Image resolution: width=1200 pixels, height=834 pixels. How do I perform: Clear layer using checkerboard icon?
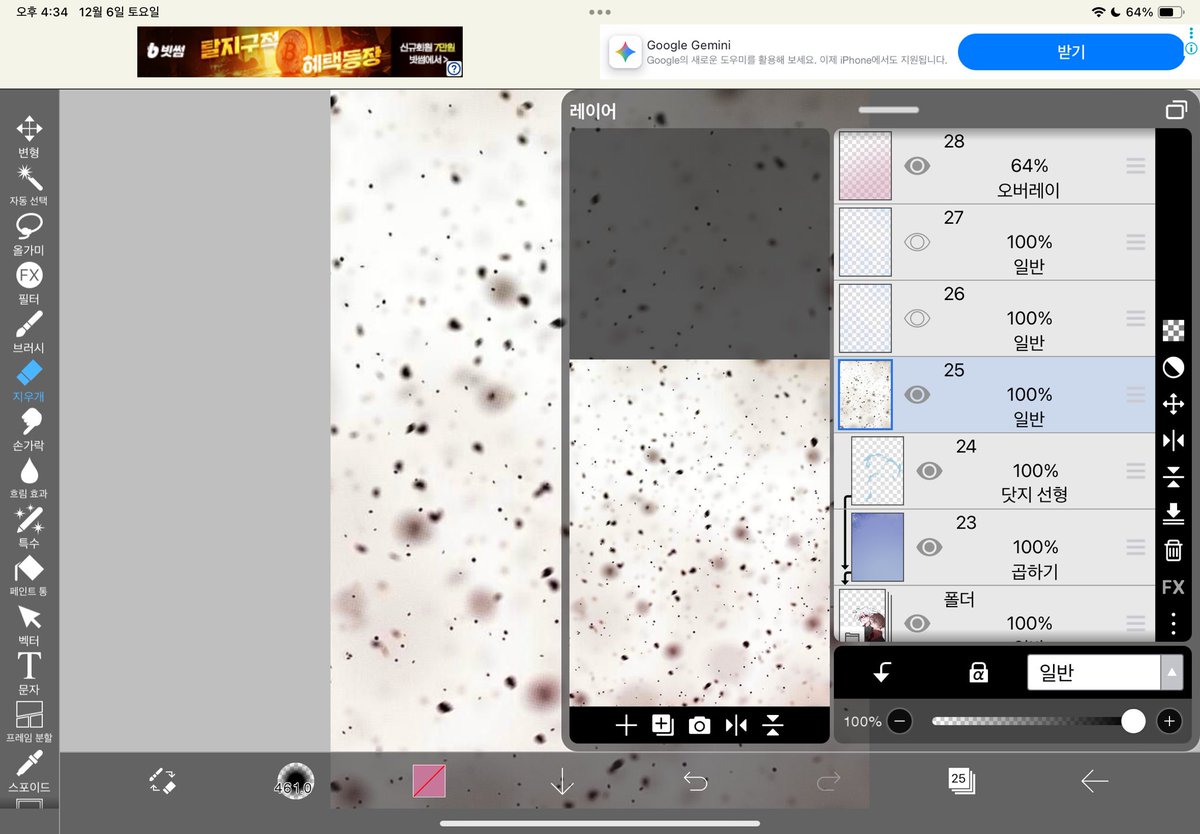click(1174, 331)
